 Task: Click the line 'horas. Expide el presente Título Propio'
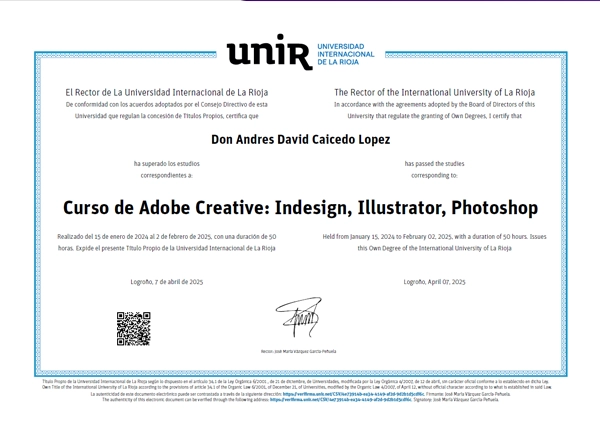(166, 248)
